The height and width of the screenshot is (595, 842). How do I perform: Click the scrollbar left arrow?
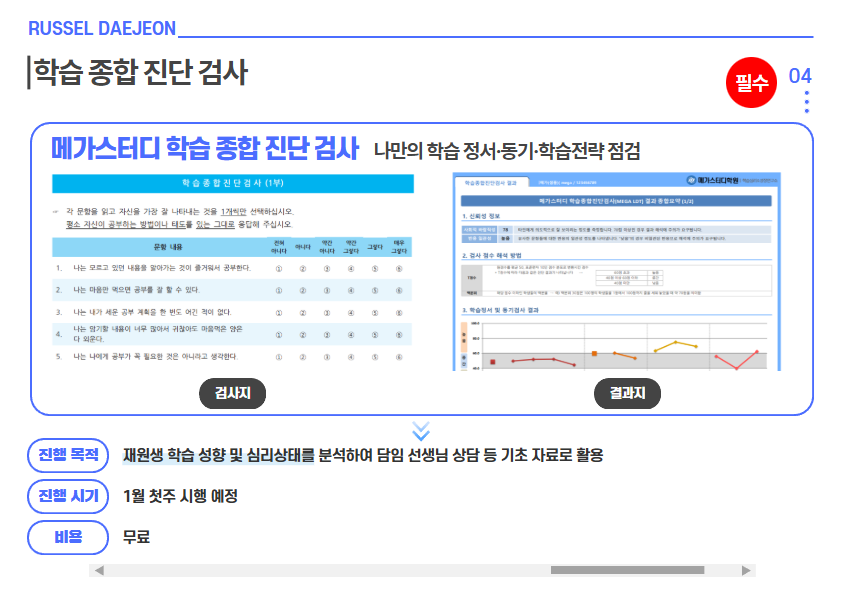pyautogui.click(x=97, y=570)
